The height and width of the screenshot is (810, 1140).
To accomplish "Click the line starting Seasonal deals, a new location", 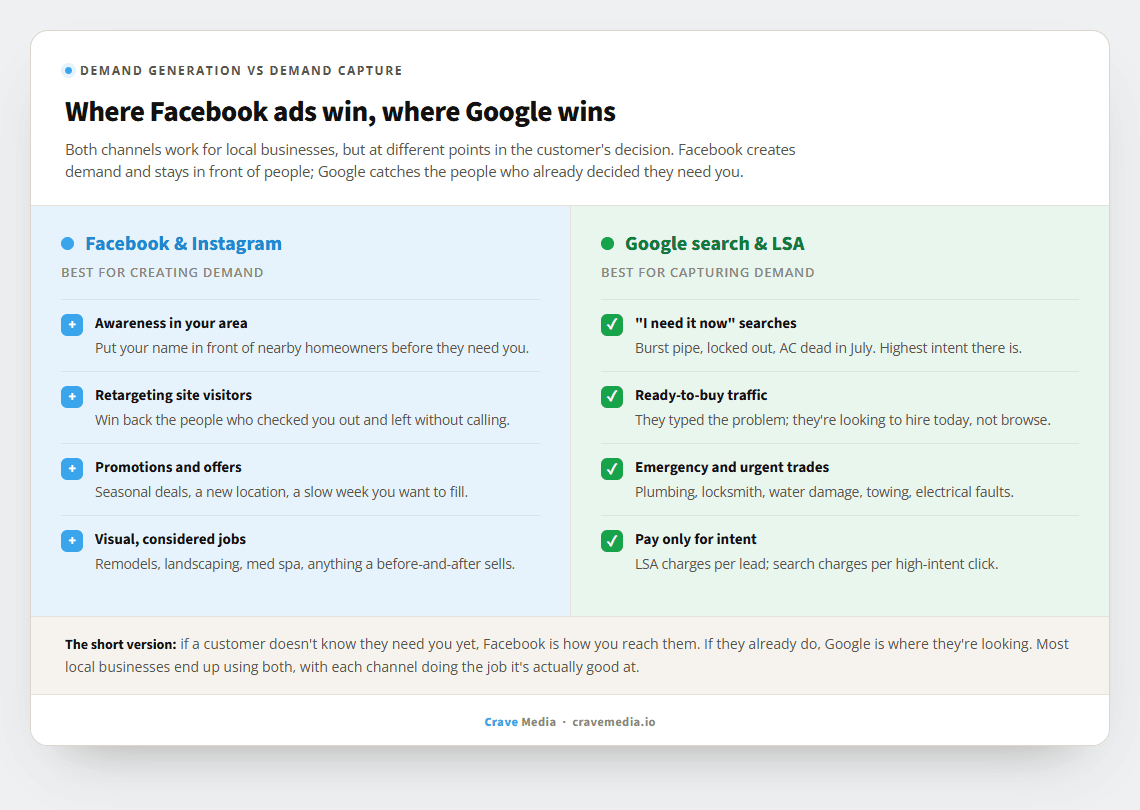I will tap(281, 492).
